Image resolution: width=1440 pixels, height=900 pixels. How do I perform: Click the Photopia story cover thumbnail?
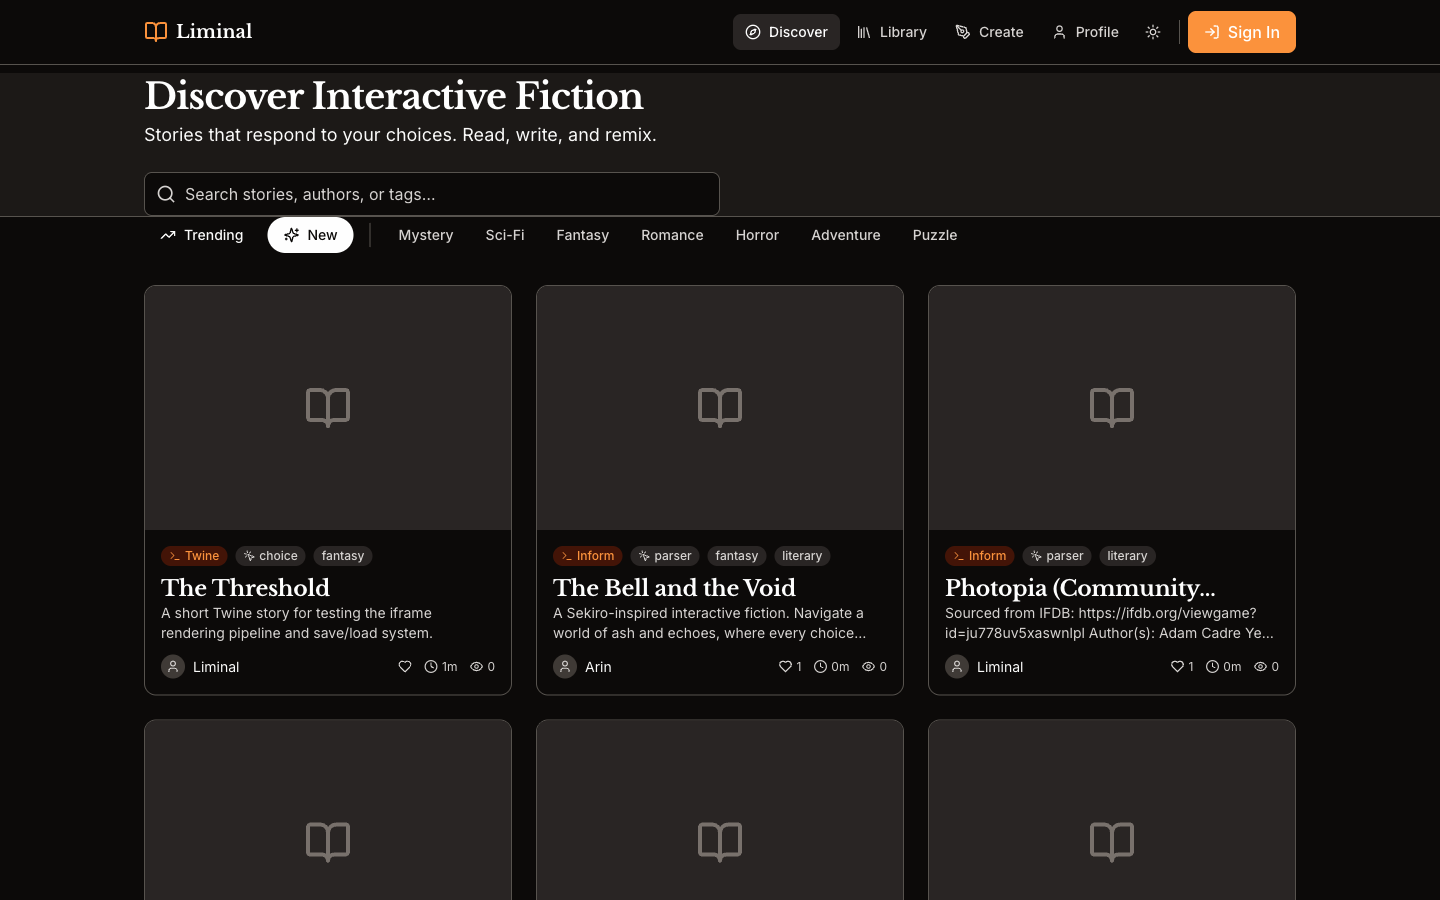pos(1111,408)
